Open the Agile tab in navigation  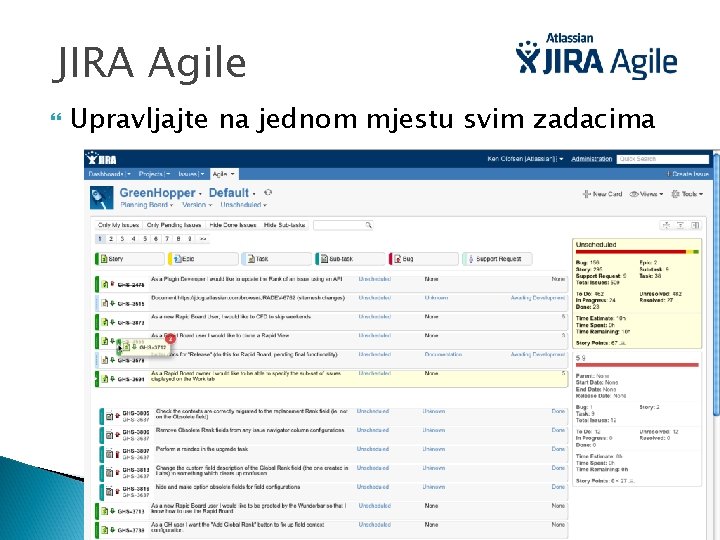[x=224, y=174]
